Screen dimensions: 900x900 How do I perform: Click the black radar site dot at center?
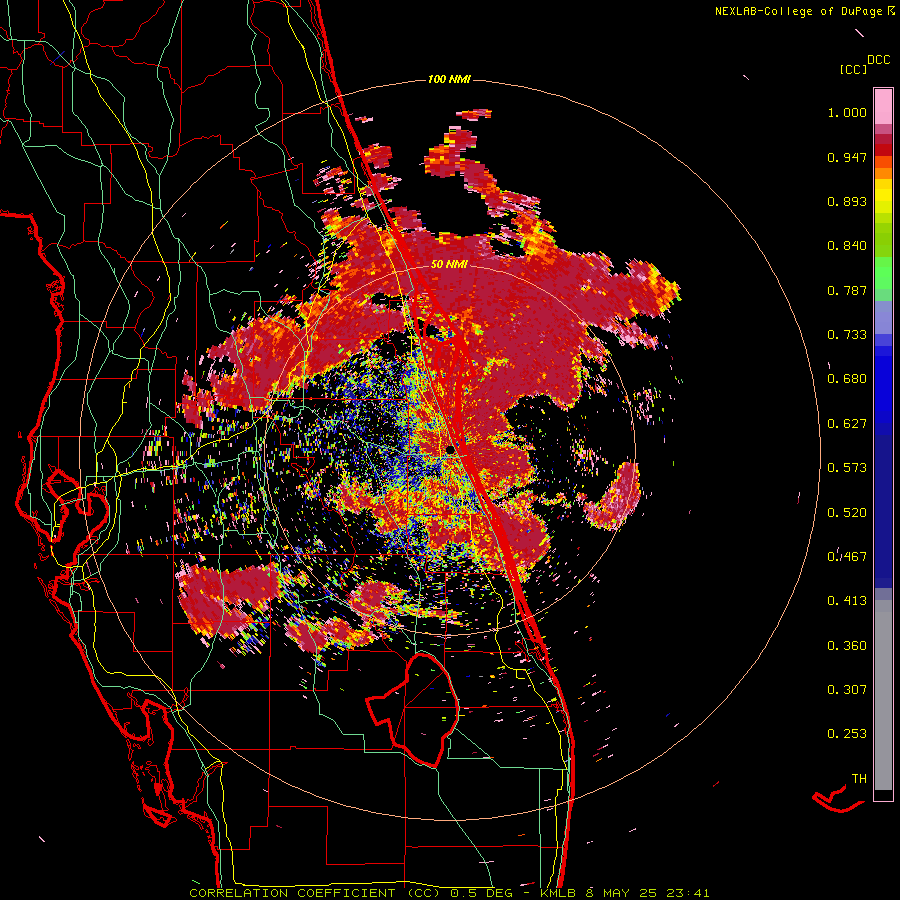point(451,449)
